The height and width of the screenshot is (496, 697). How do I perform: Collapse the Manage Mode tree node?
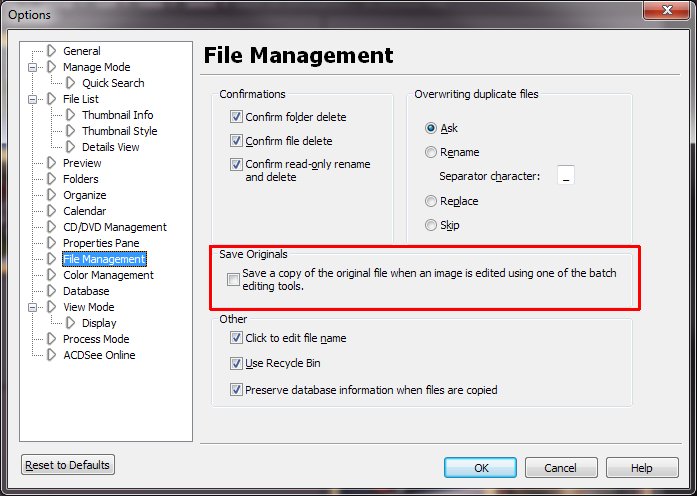[33, 67]
